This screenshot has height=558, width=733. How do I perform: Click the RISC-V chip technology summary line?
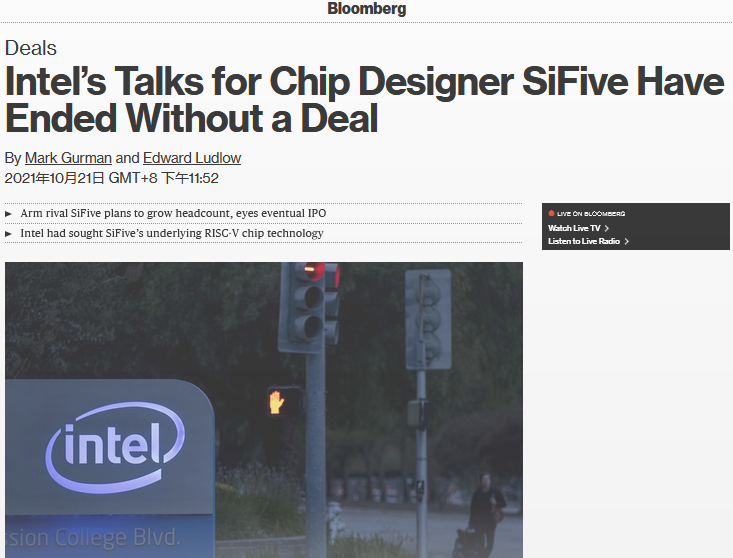click(172, 233)
